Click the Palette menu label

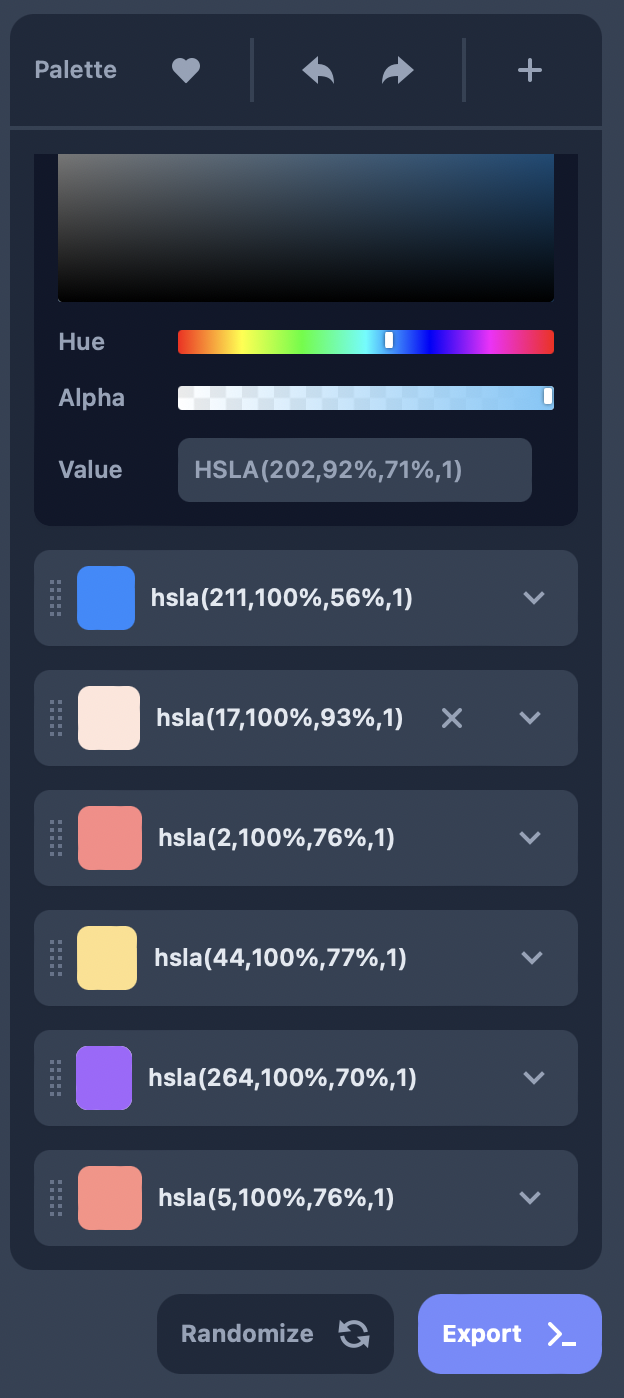pos(75,70)
